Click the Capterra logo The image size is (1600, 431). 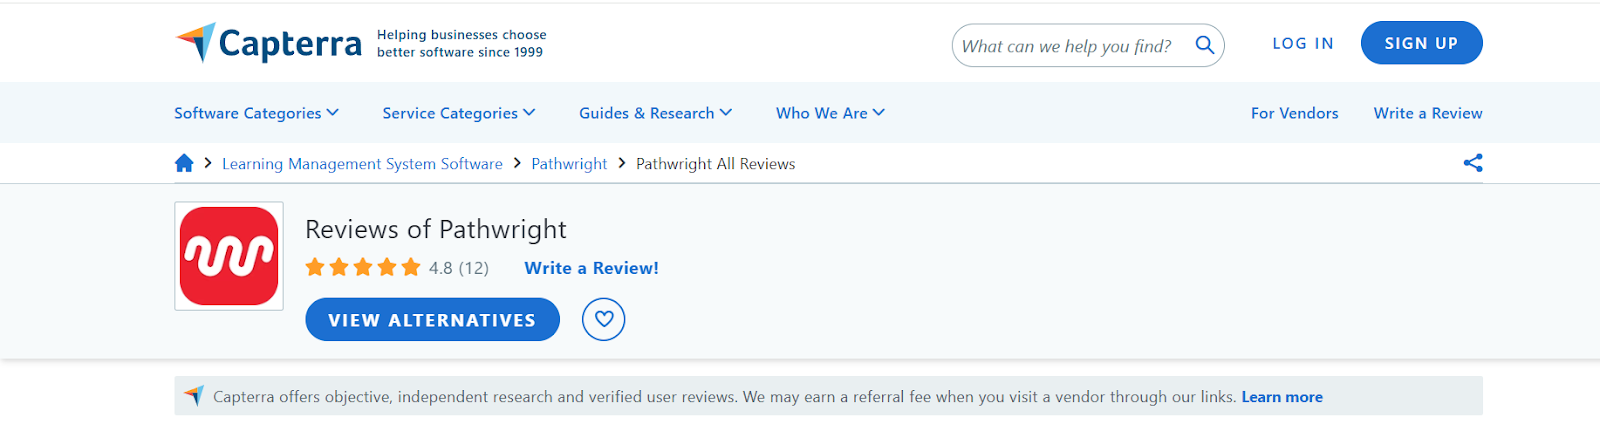point(268,43)
